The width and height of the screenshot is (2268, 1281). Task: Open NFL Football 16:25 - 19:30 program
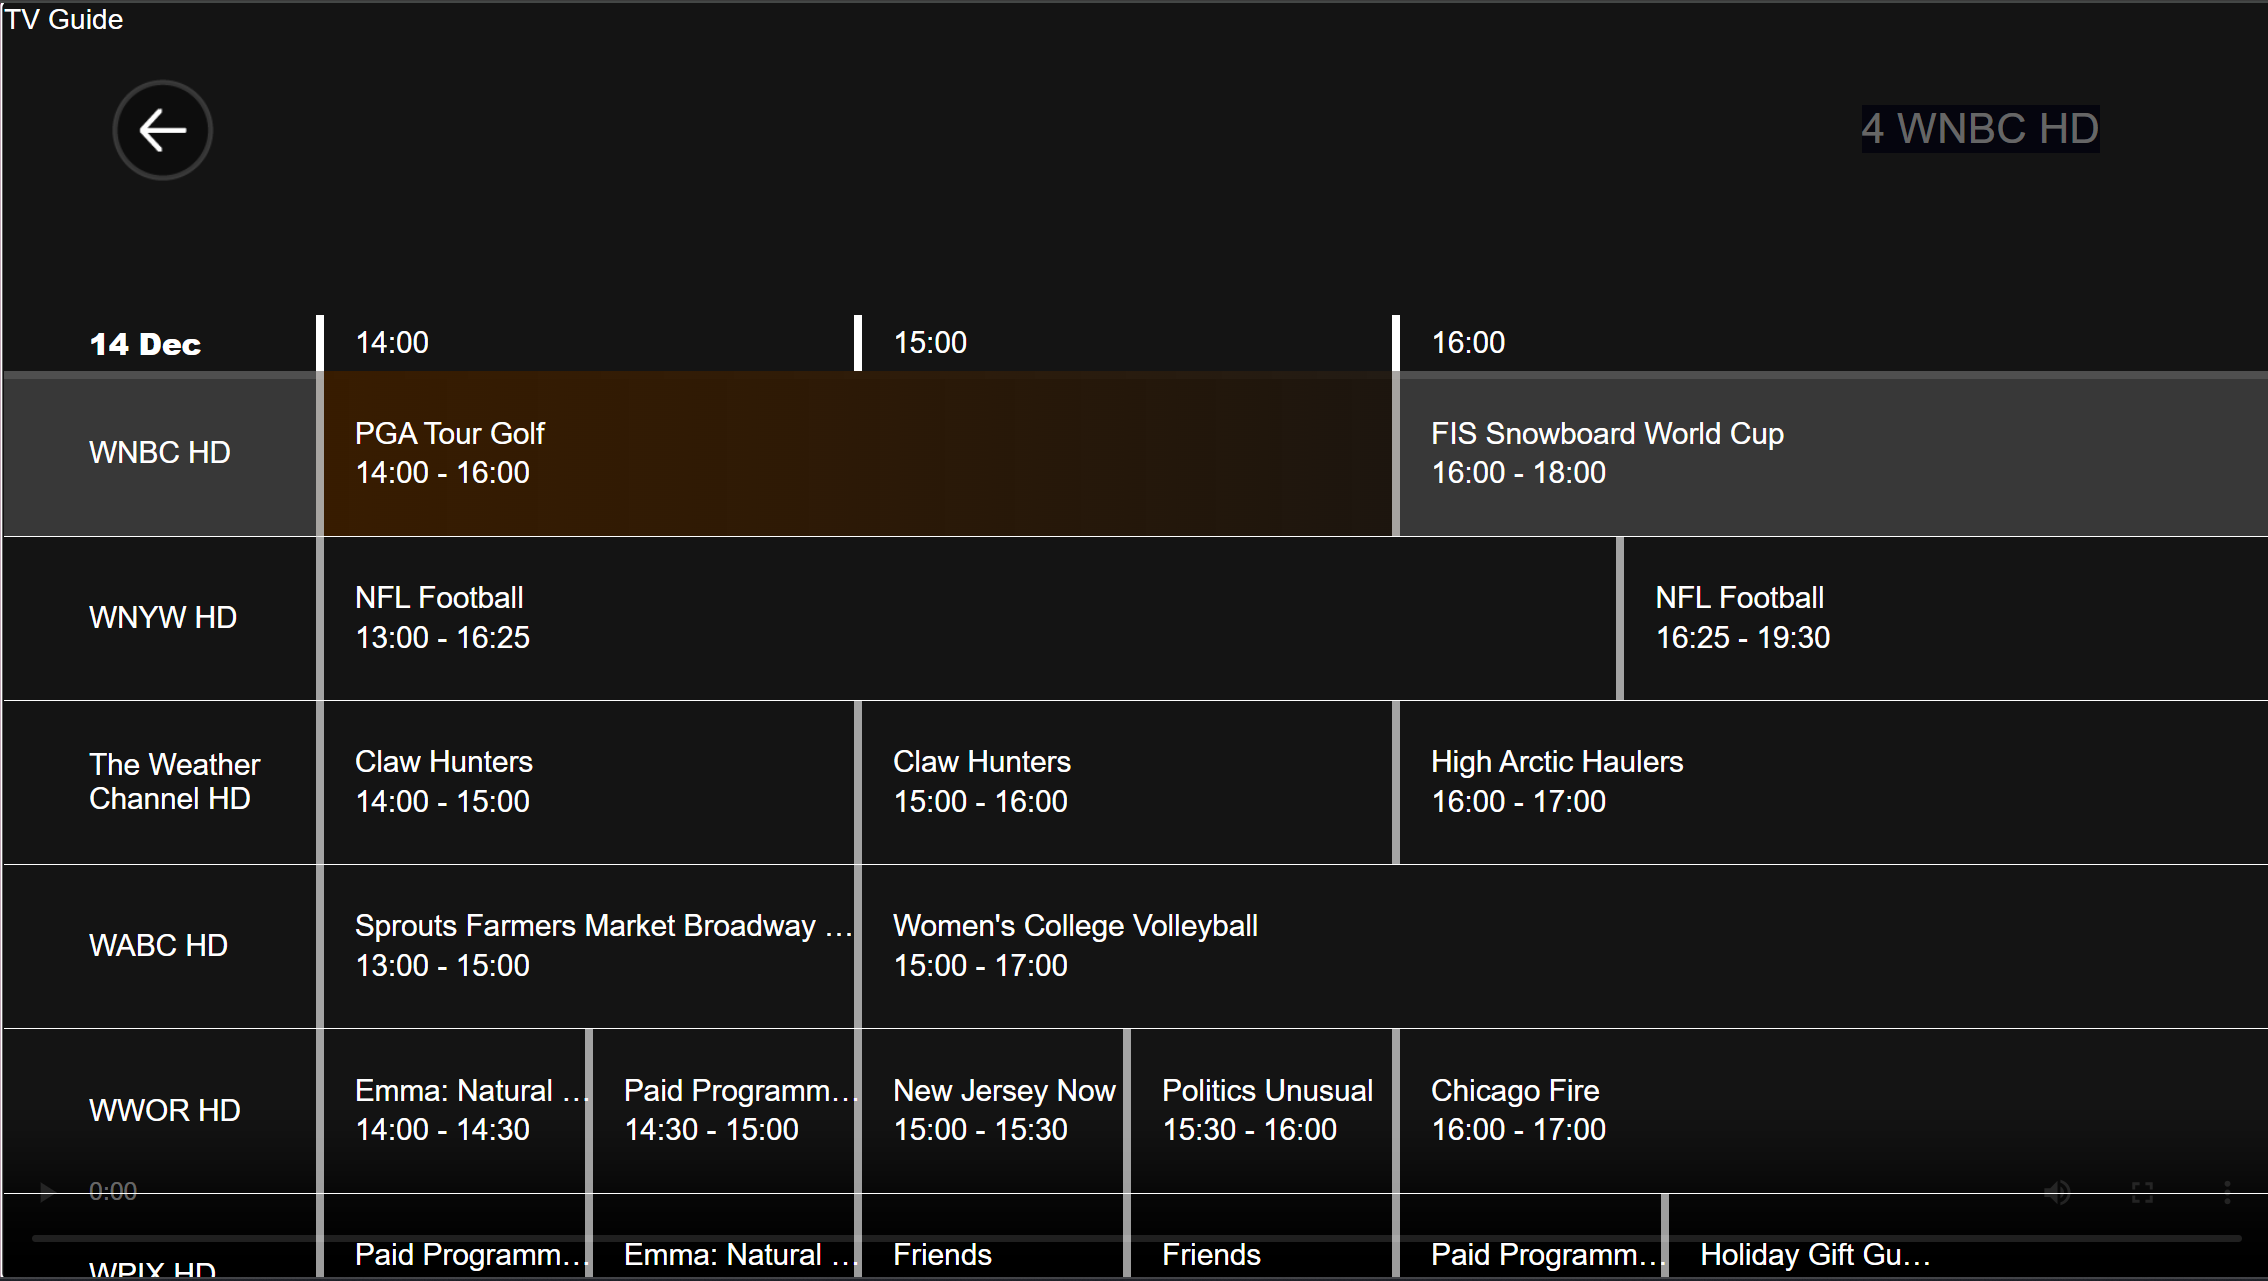(1942, 618)
